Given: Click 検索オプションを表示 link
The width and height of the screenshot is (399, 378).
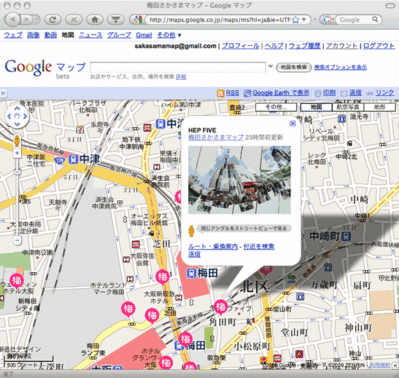Looking at the screenshot, I should (x=341, y=67).
